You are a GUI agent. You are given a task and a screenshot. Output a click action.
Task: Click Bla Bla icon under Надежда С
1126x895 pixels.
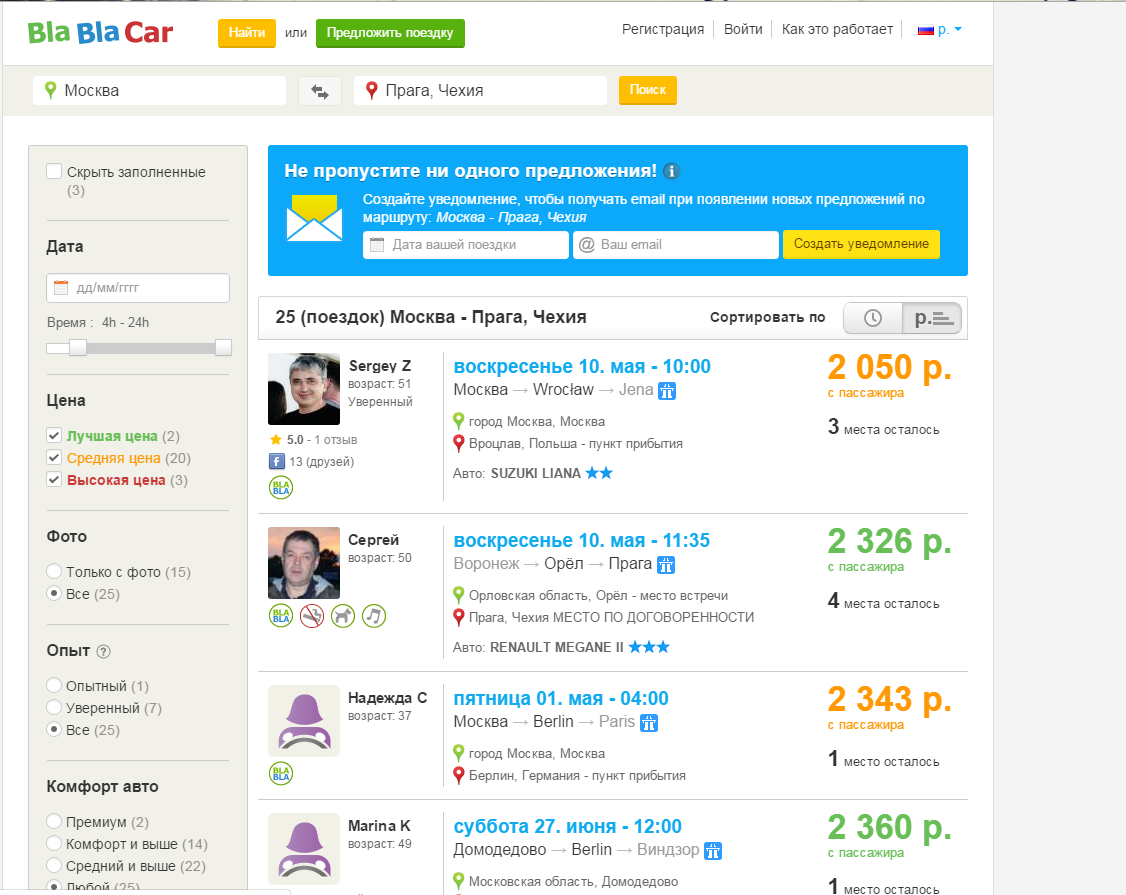click(x=281, y=774)
